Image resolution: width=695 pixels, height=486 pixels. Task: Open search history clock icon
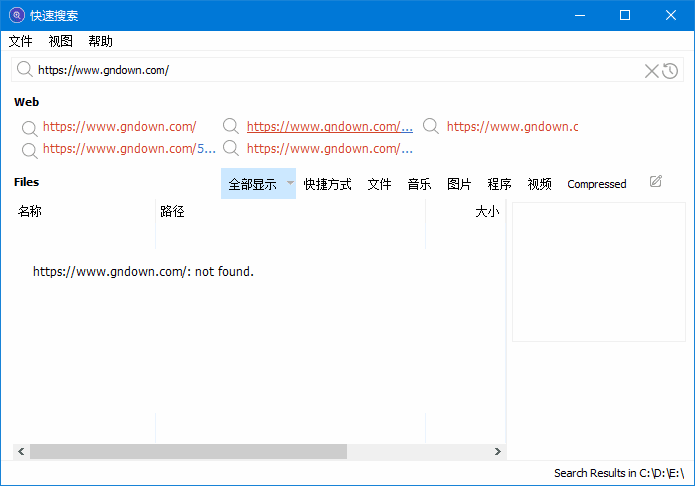(670, 71)
